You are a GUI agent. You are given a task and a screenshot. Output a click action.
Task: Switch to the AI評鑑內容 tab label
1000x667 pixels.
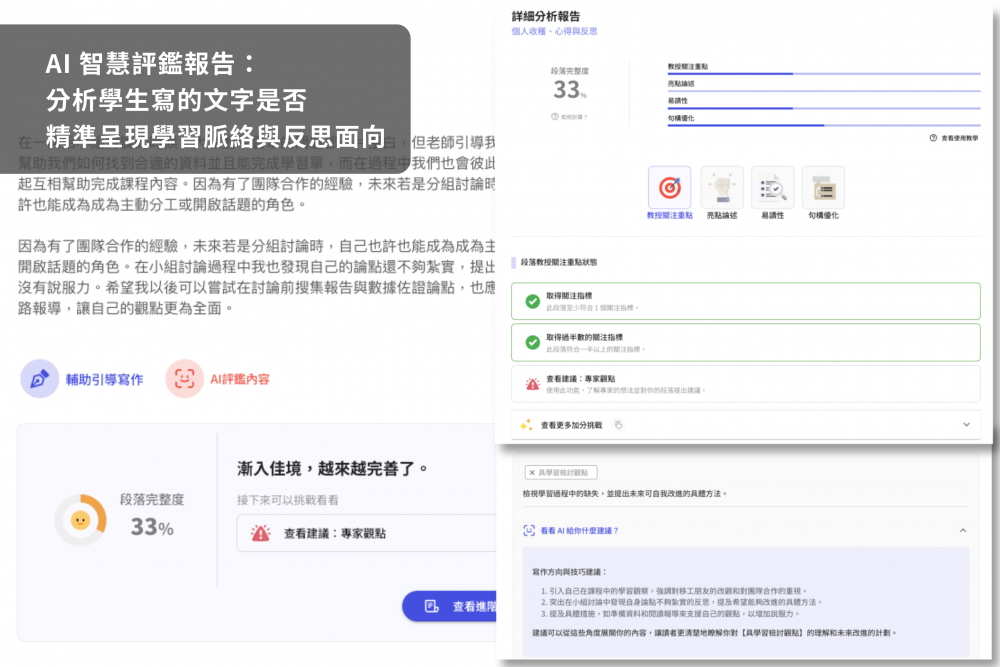[x=239, y=380]
